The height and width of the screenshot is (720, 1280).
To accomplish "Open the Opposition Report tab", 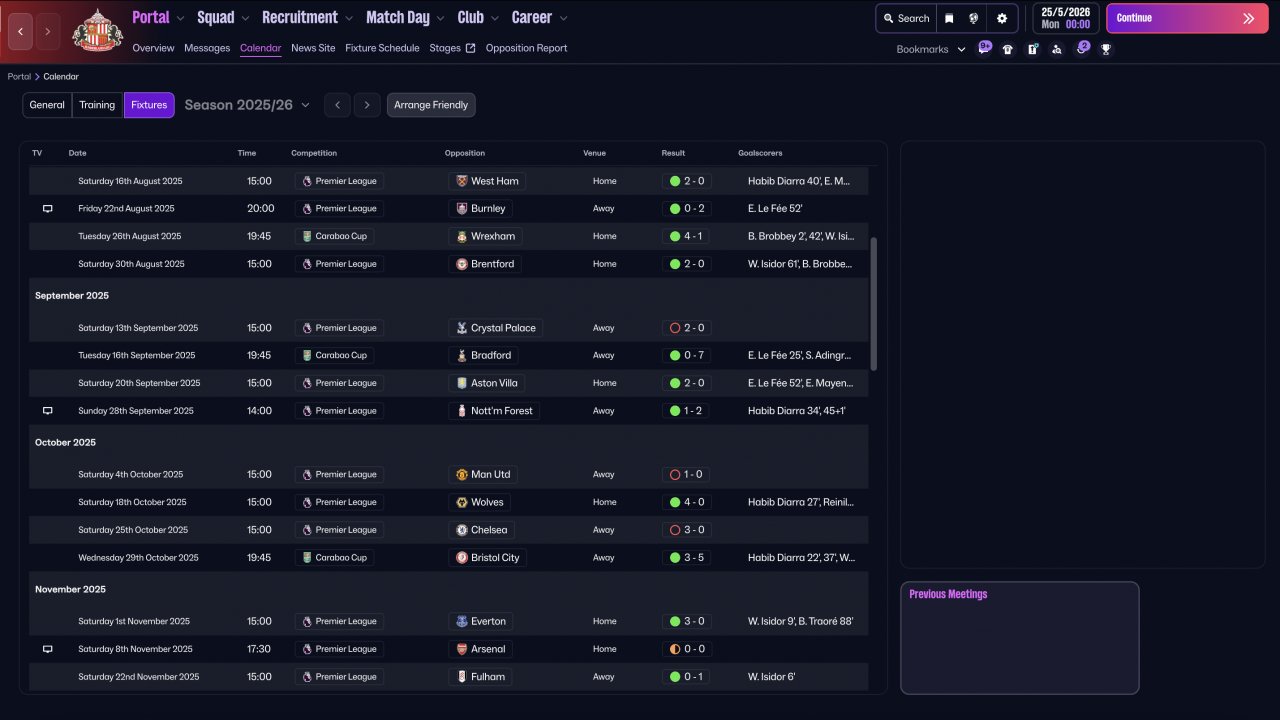I will click(x=526, y=48).
